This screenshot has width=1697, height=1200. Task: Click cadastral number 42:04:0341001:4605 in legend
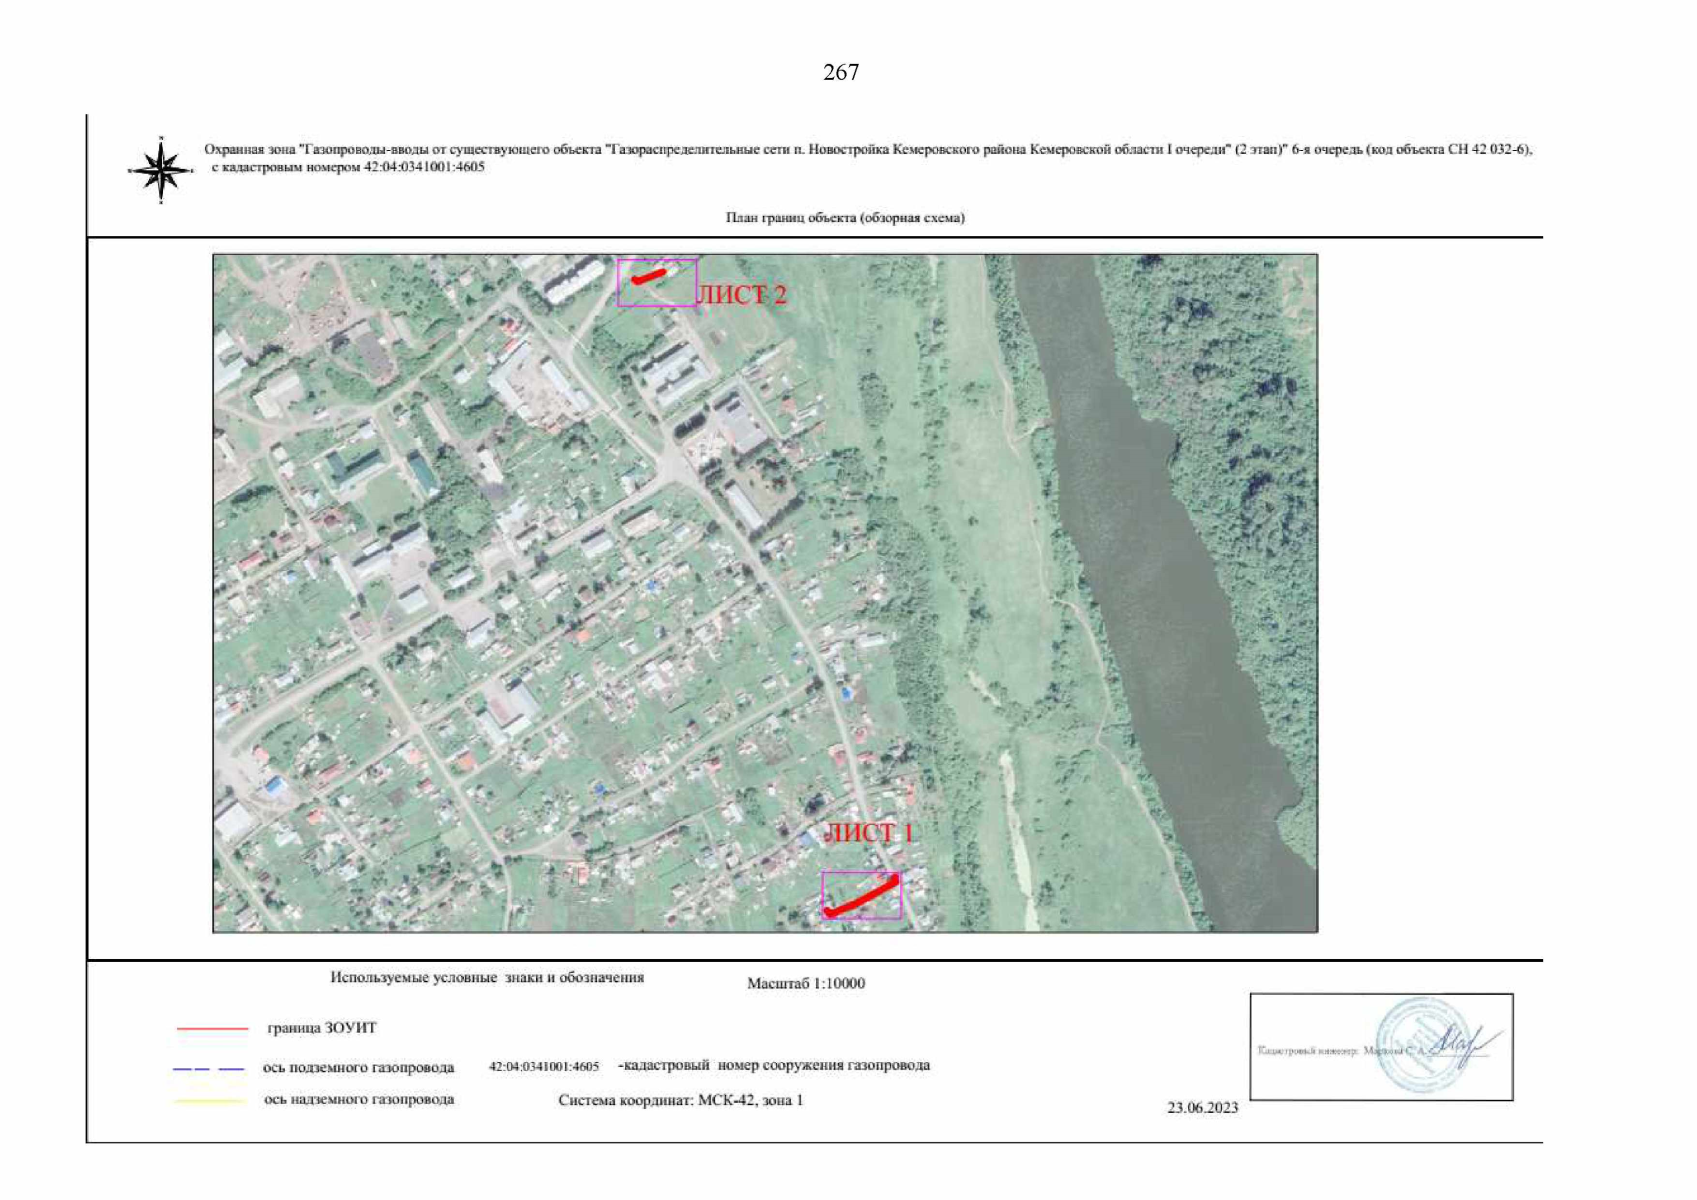click(544, 1066)
